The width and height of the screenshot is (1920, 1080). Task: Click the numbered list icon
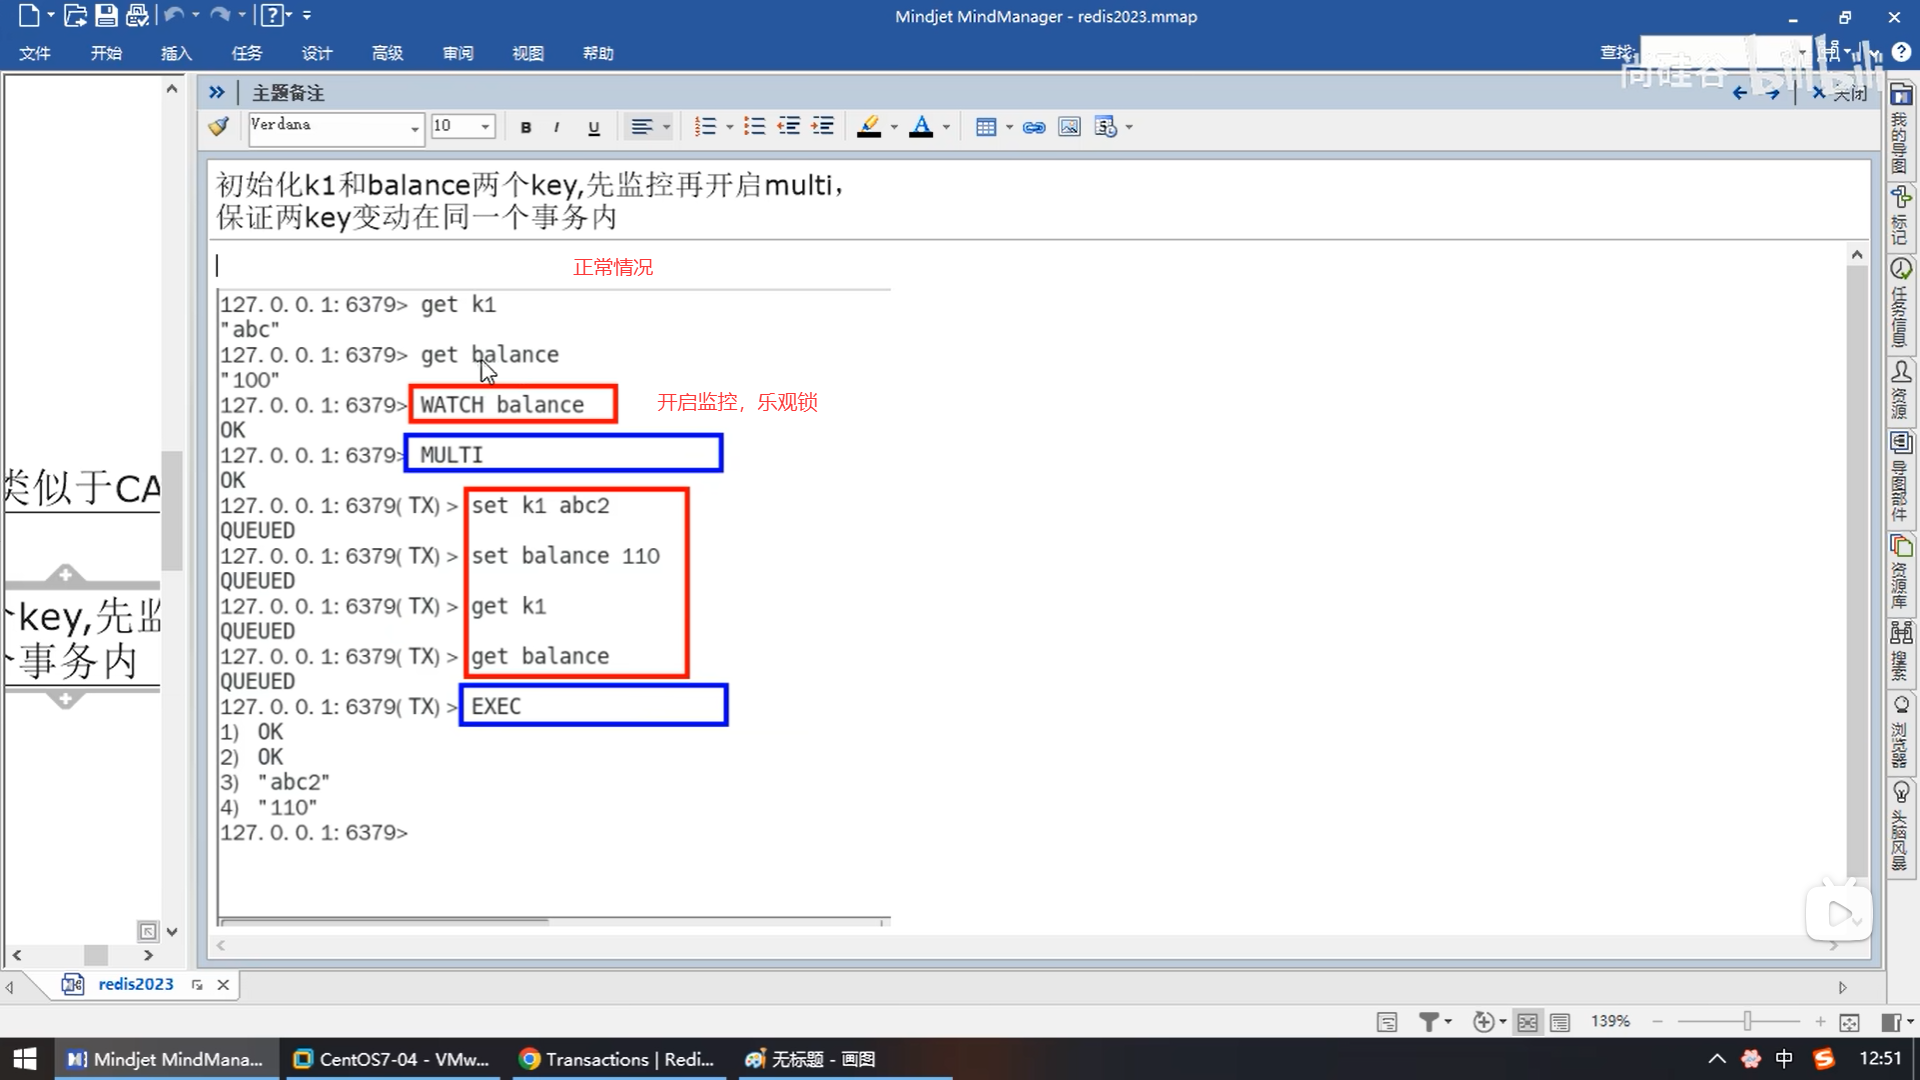pyautogui.click(x=706, y=127)
